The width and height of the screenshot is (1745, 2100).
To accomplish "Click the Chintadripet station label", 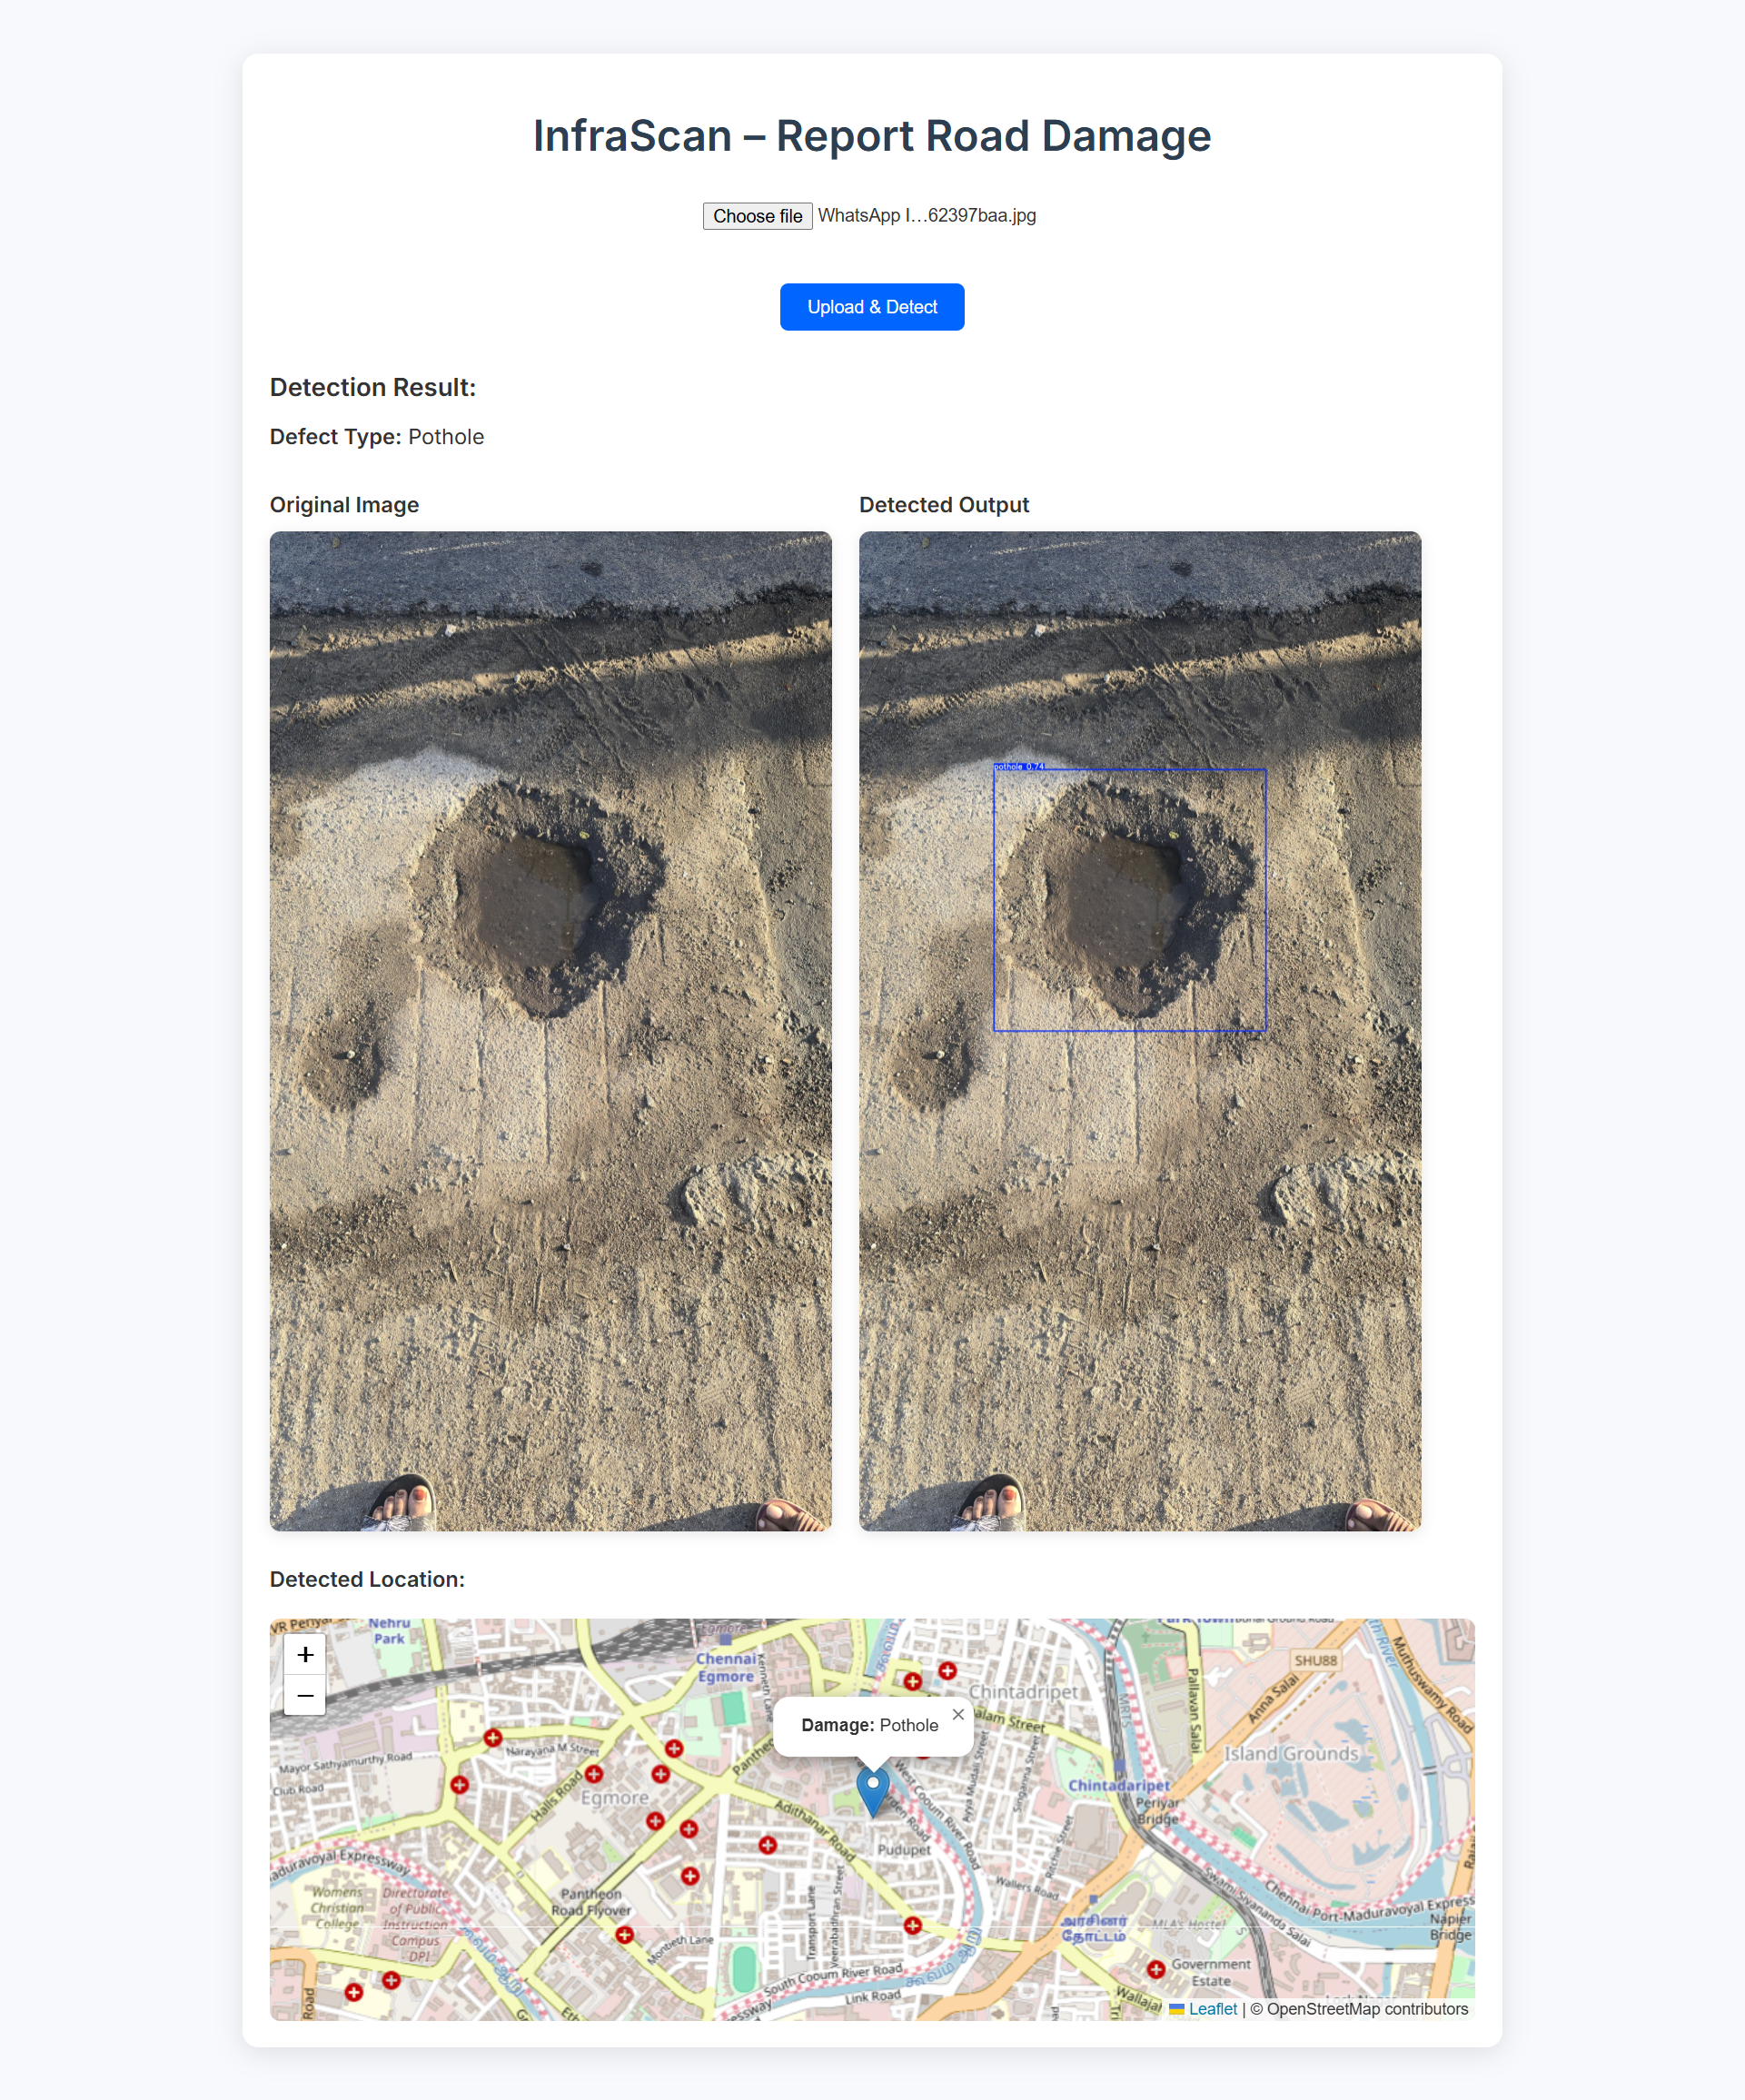I will (1118, 1785).
